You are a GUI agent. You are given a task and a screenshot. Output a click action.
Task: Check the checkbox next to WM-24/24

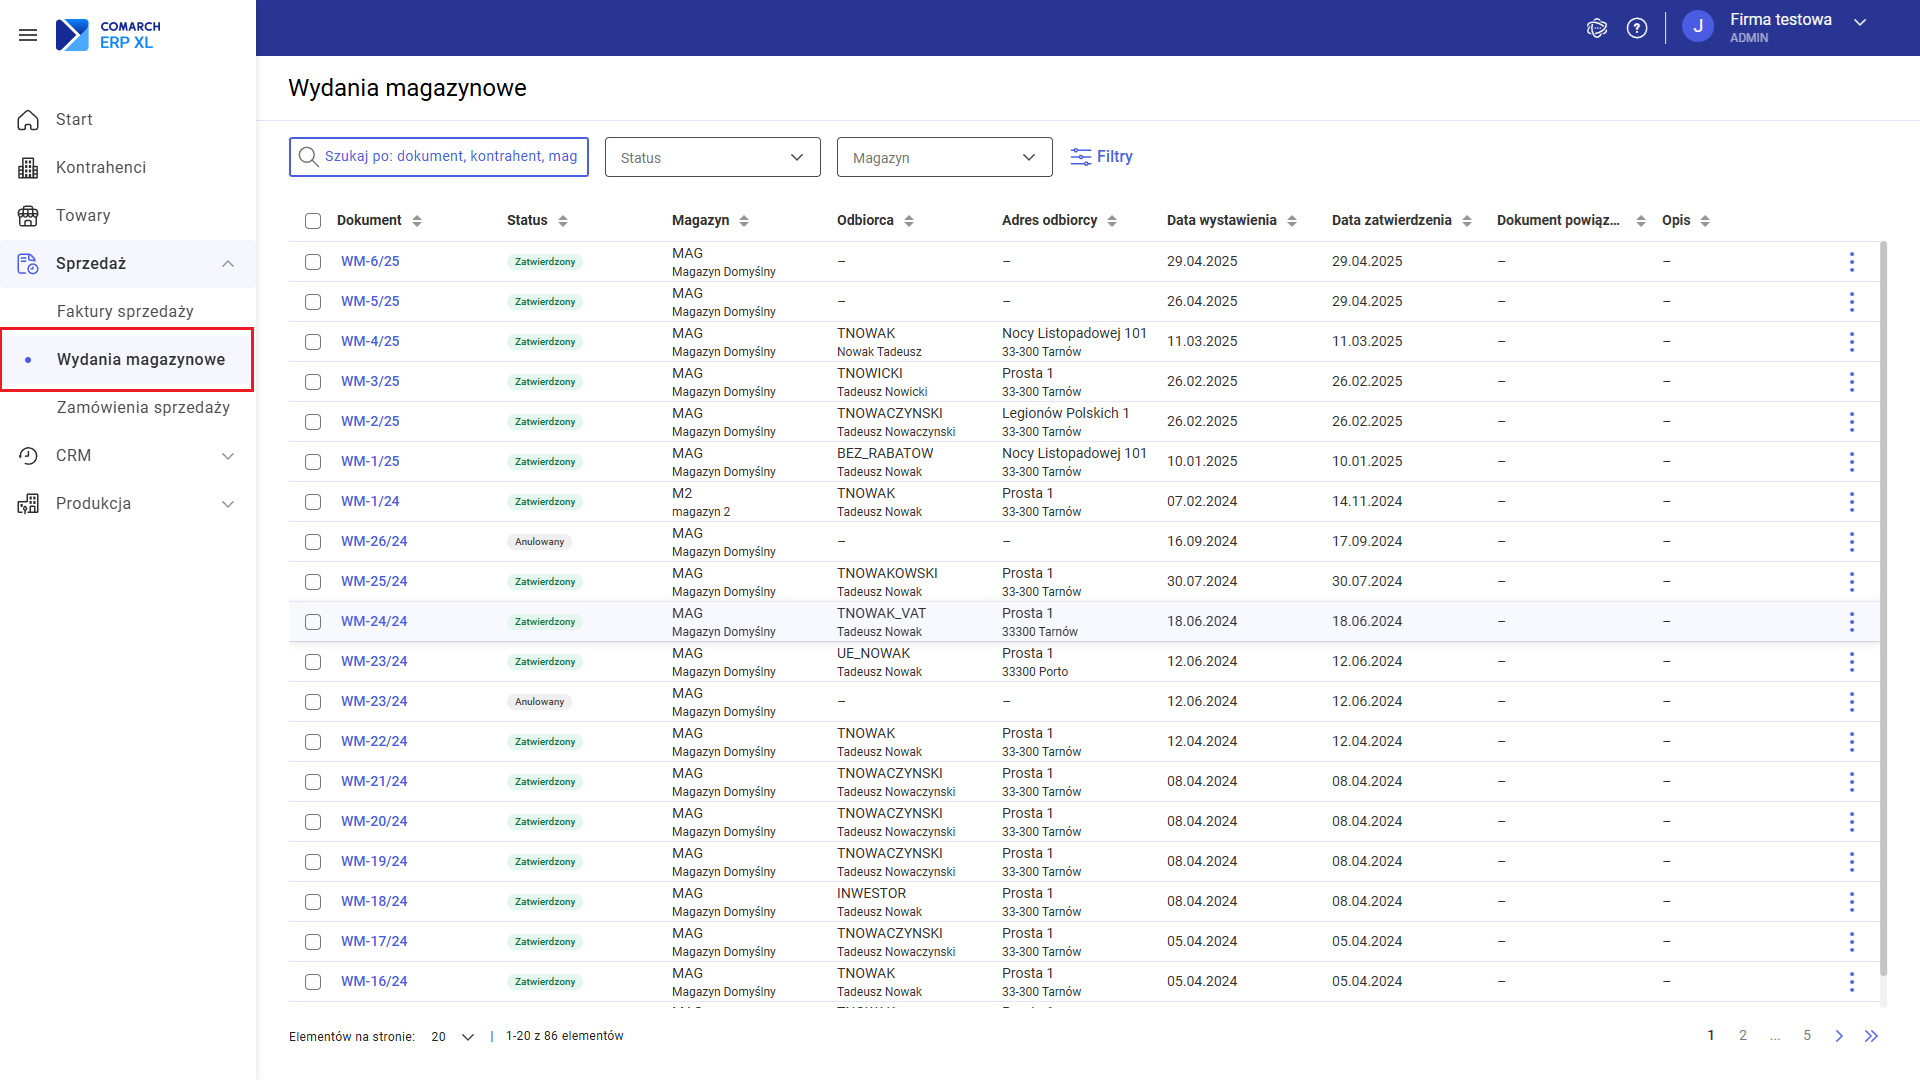pos(313,621)
